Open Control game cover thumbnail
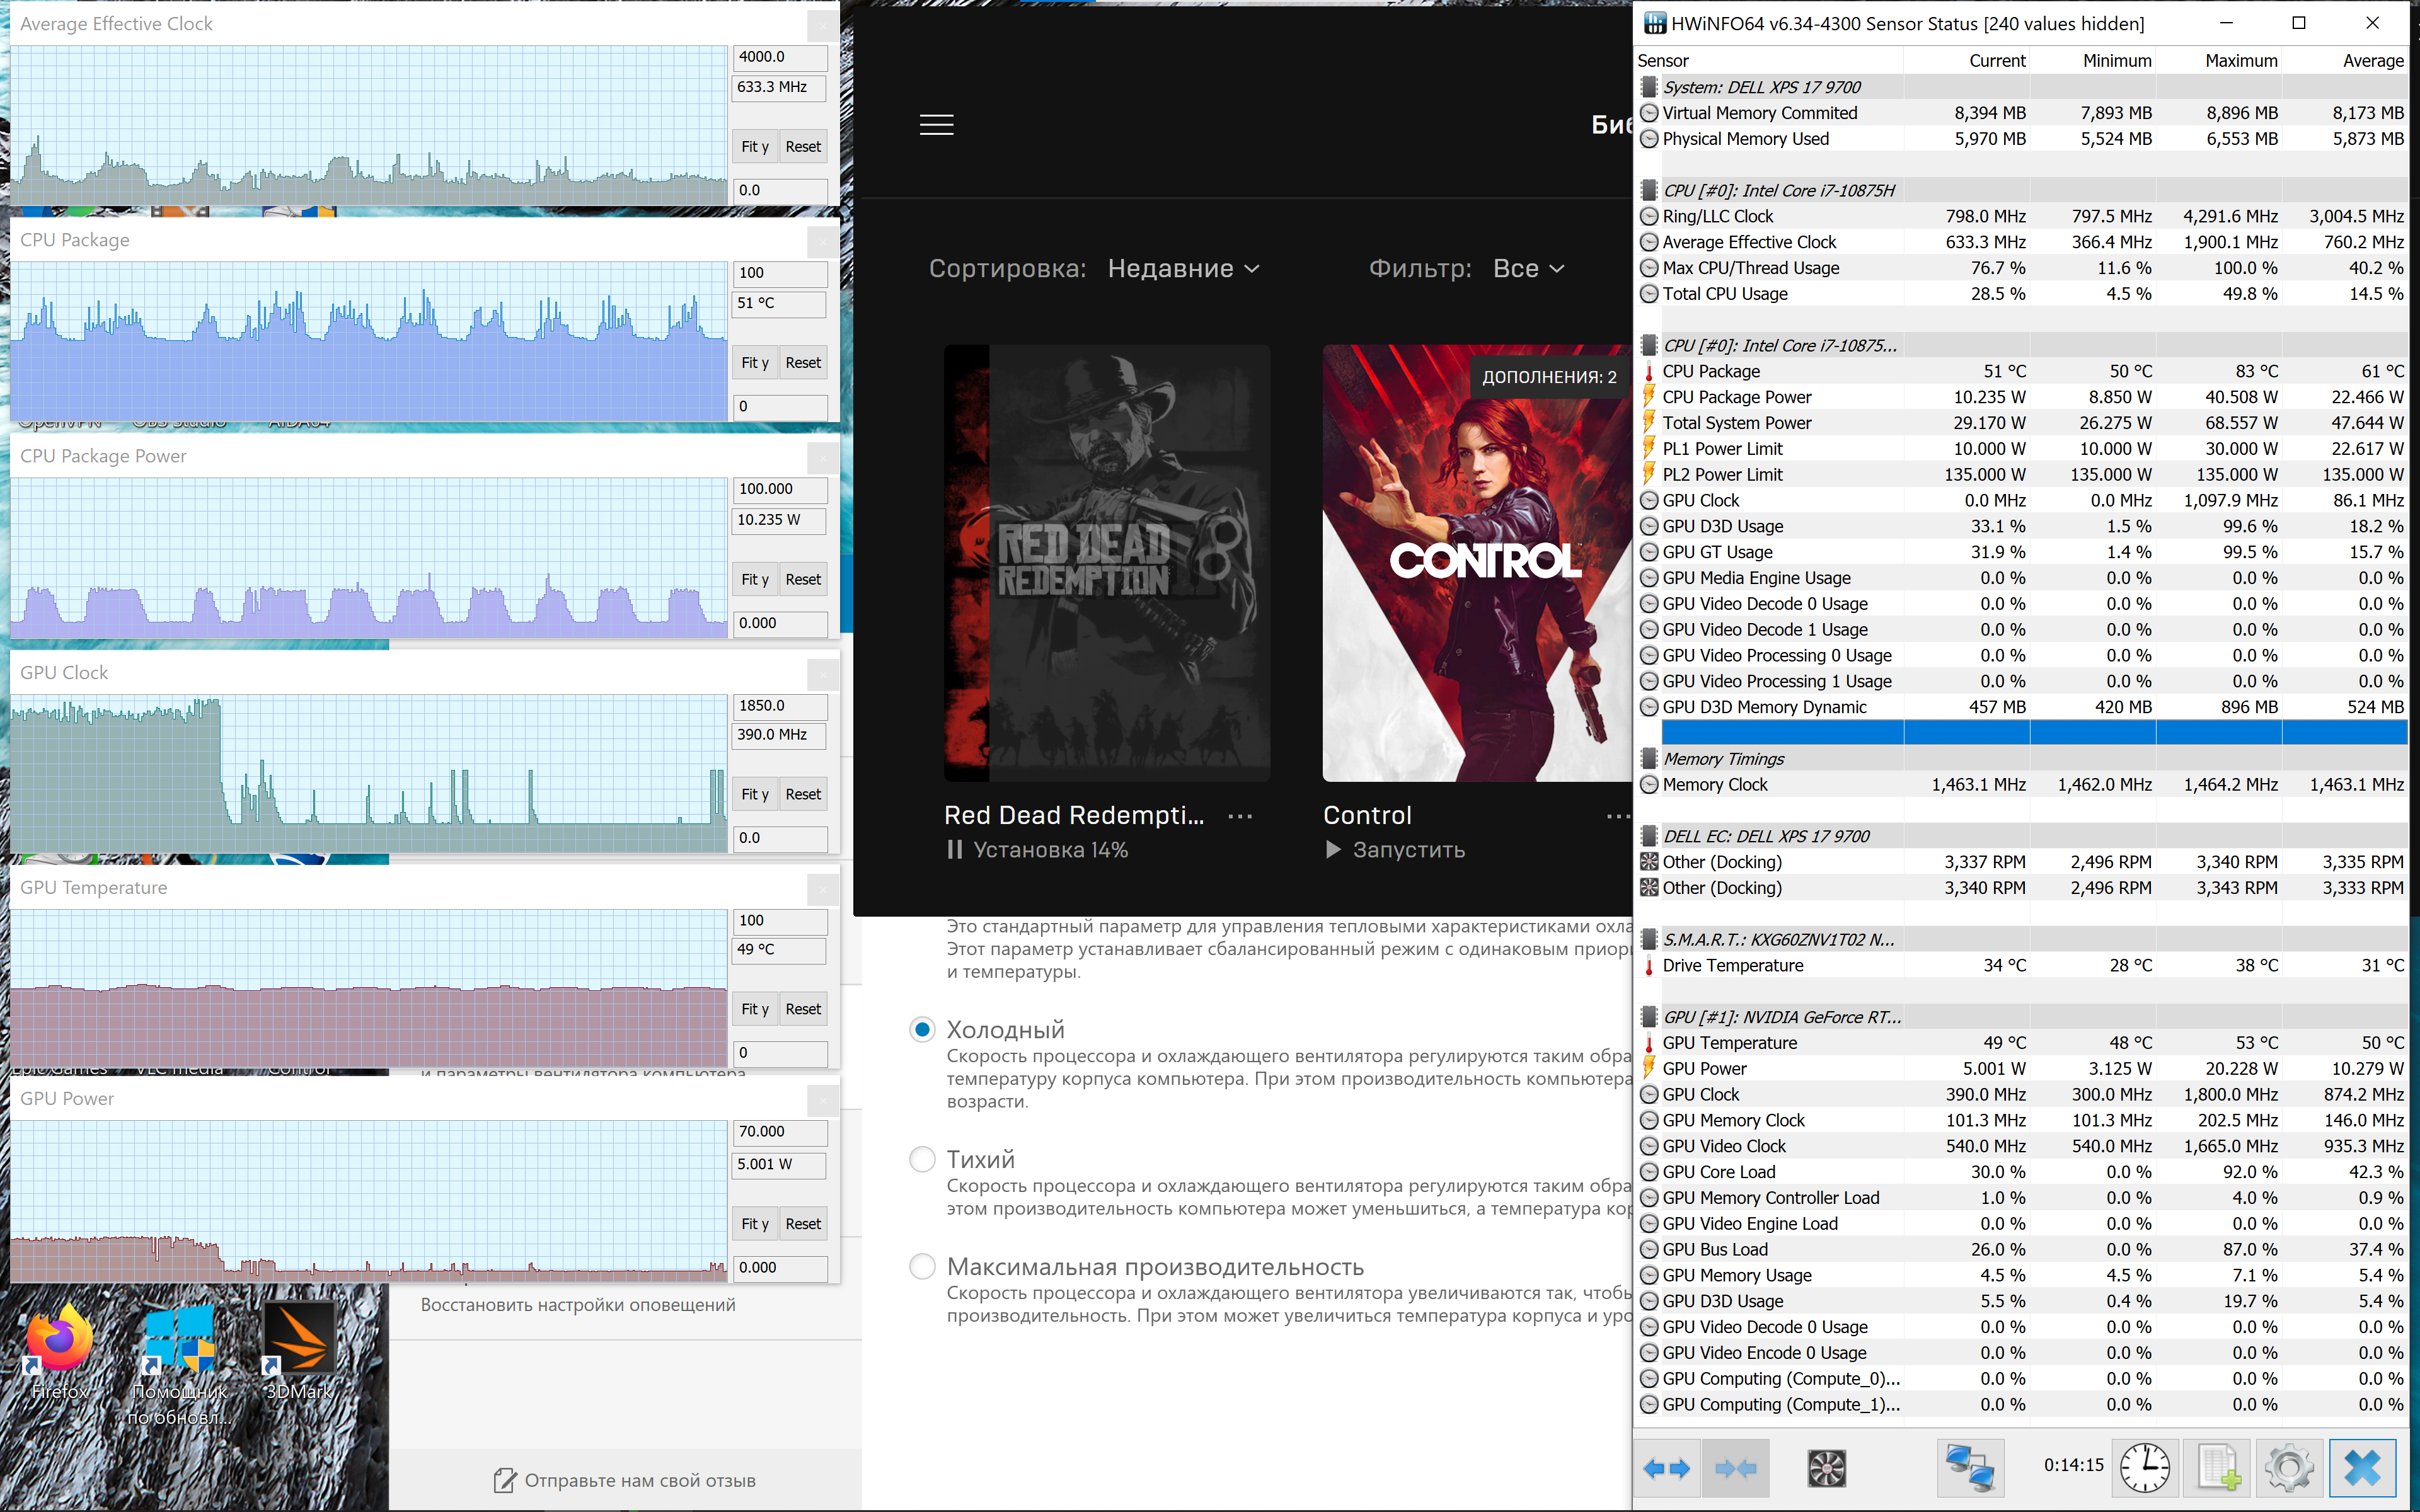Screen dimensions: 2420x1512 click(1477, 563)
